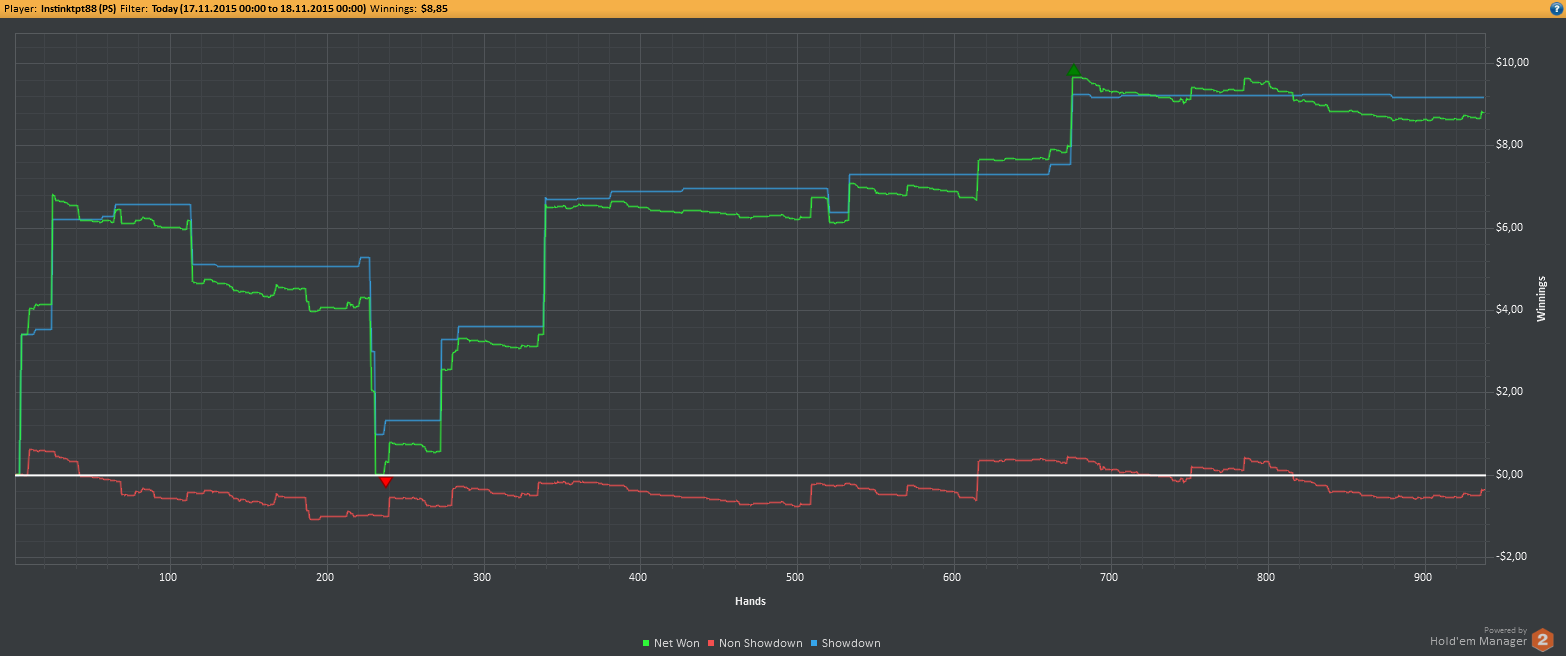This screenshot has height=656, width=1566.
Task: Click the 200 hands x-axis label
Action: point(325,577)
